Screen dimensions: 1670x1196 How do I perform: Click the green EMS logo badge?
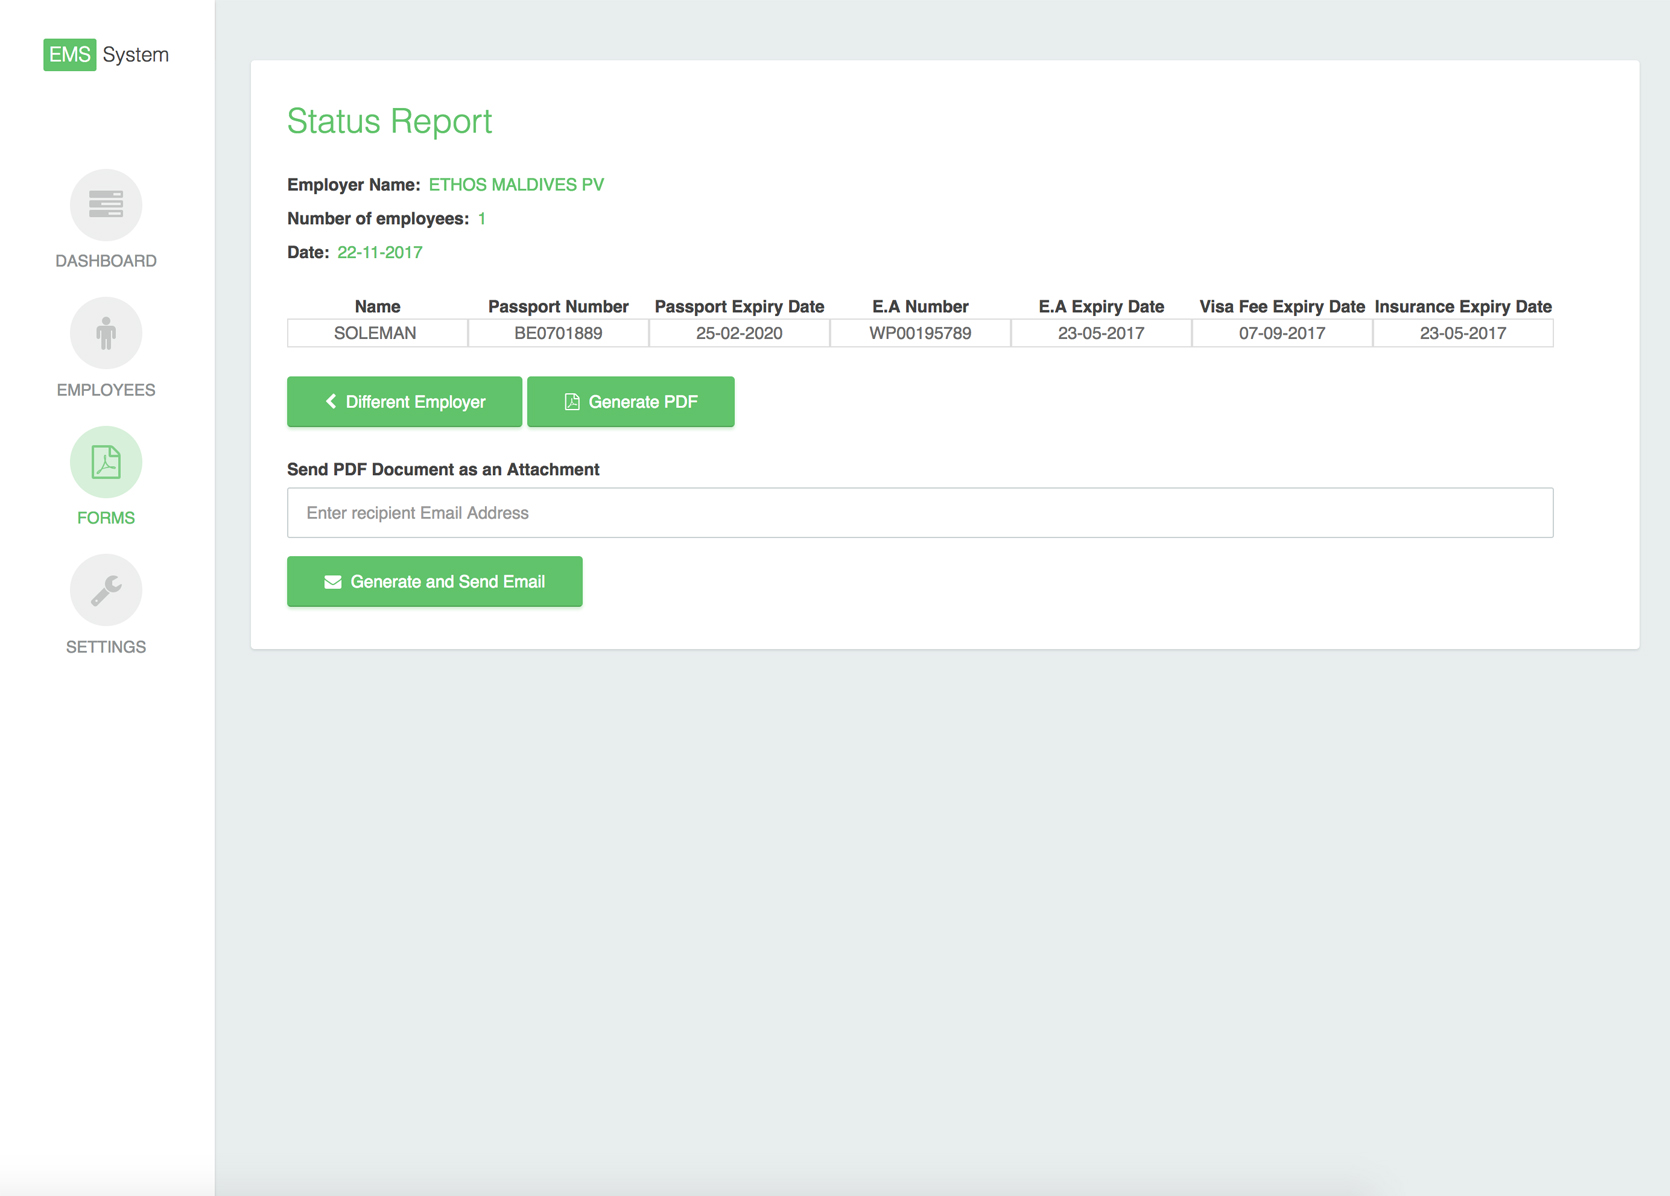click(x=69, y=55)
